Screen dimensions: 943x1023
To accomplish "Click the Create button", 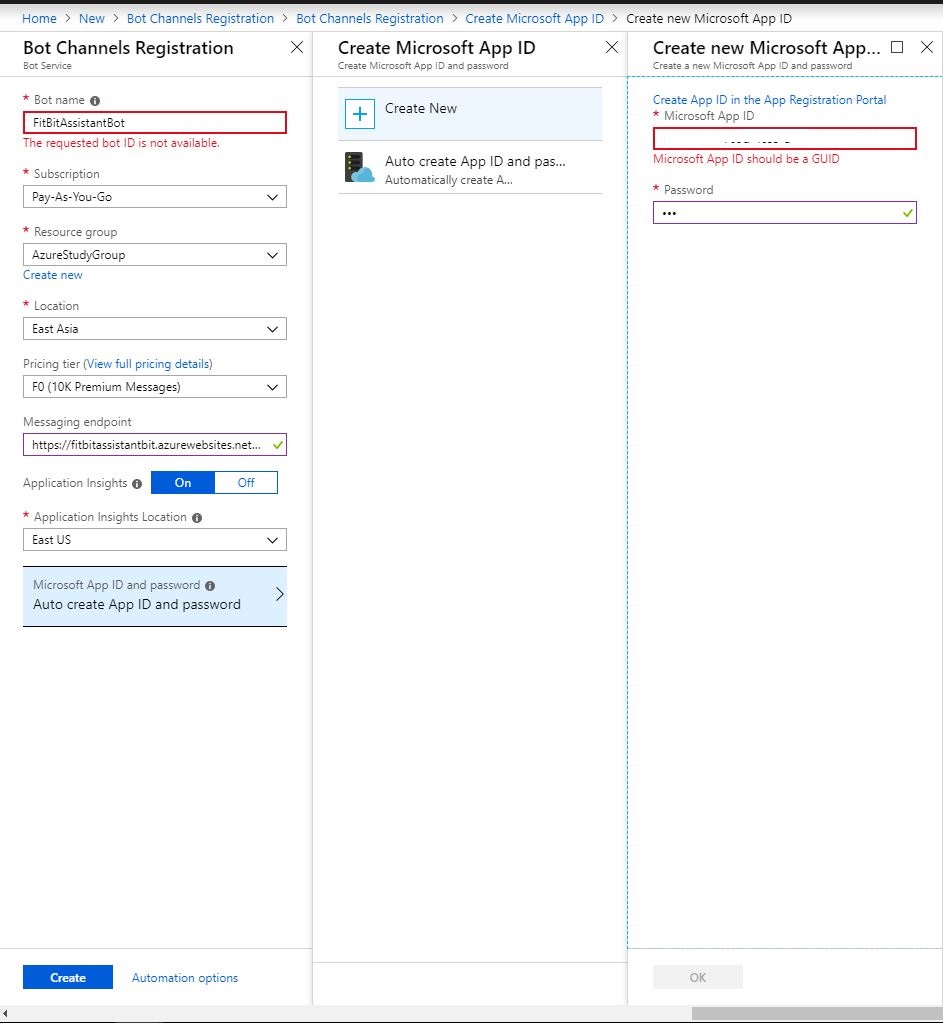I will tap(68, 977).
